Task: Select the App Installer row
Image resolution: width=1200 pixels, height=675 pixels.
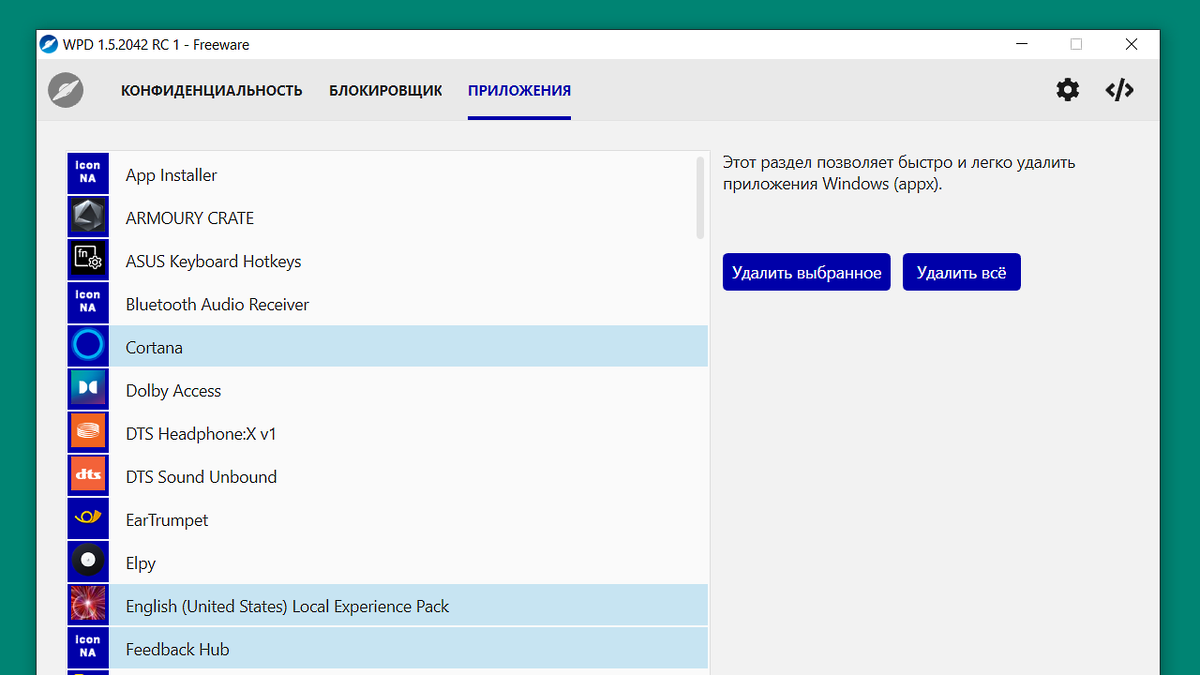Action: point(388,175)
